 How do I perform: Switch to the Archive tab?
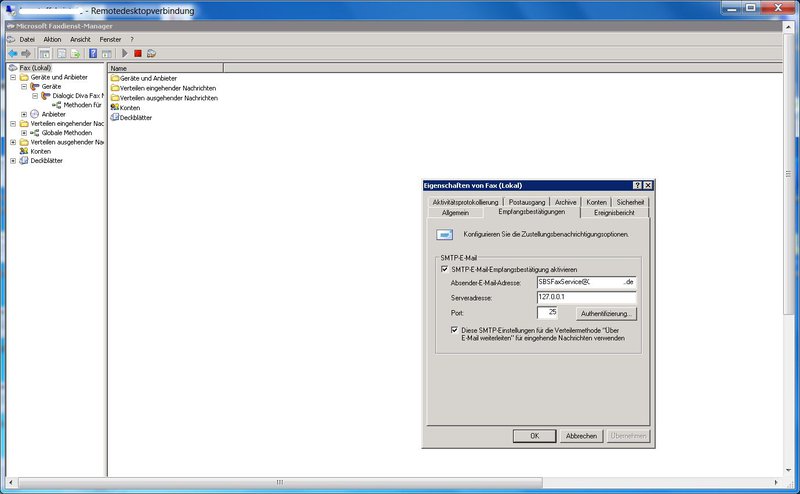(565, 202)
